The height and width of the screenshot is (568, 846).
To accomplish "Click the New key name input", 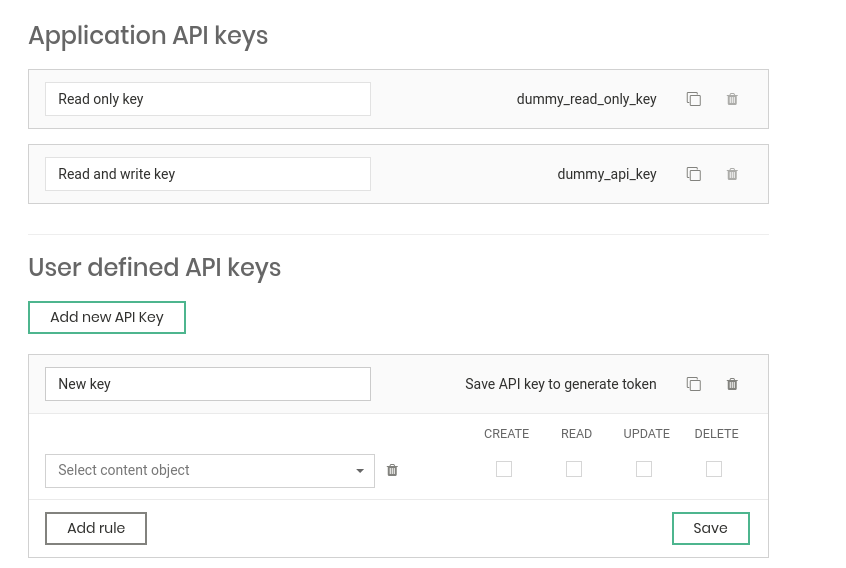I will [x=208, y=384].
